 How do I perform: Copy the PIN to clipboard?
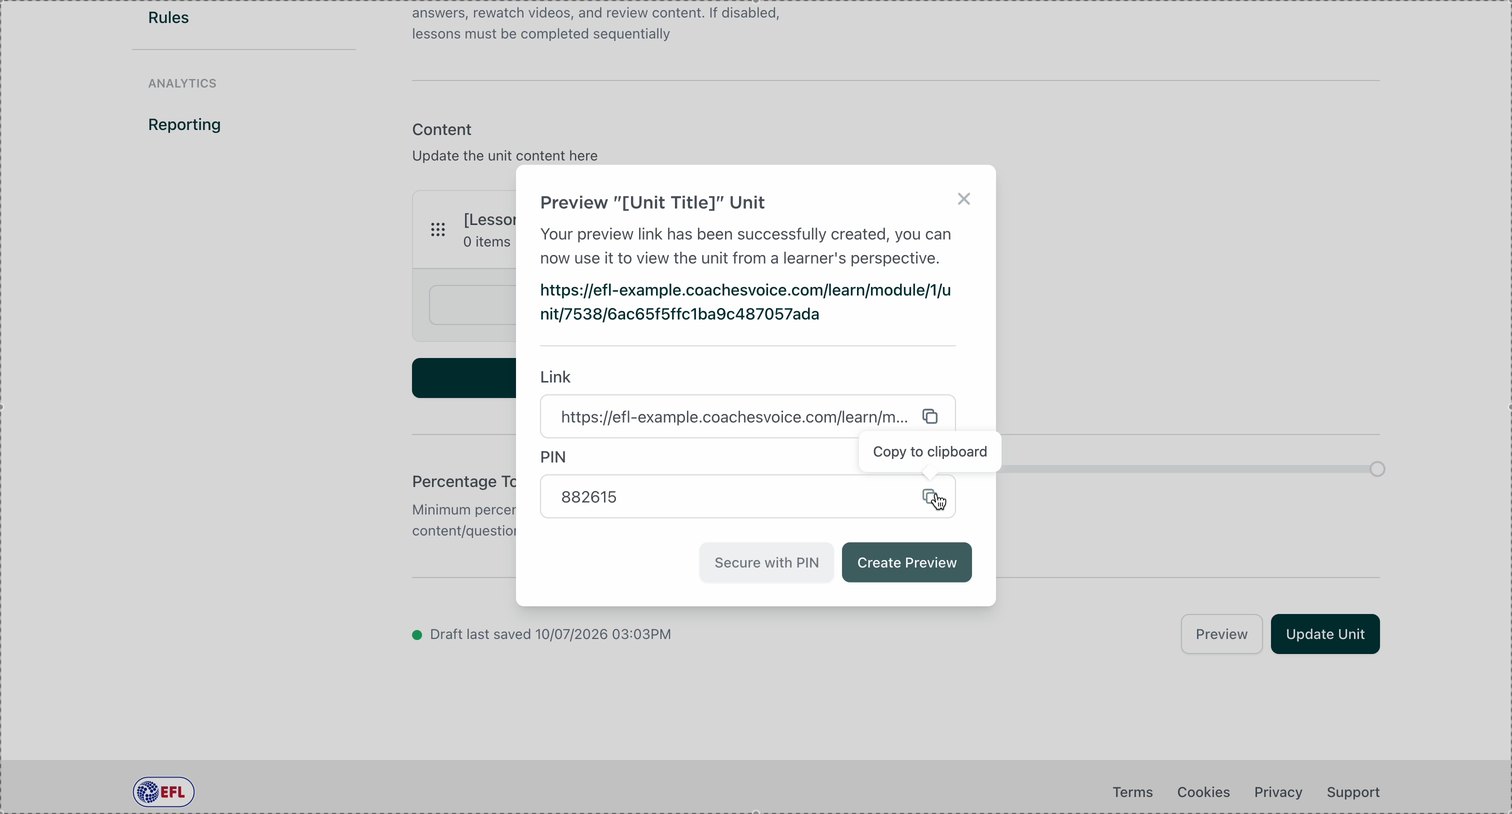pyautogui.click(x=930, y=497)
